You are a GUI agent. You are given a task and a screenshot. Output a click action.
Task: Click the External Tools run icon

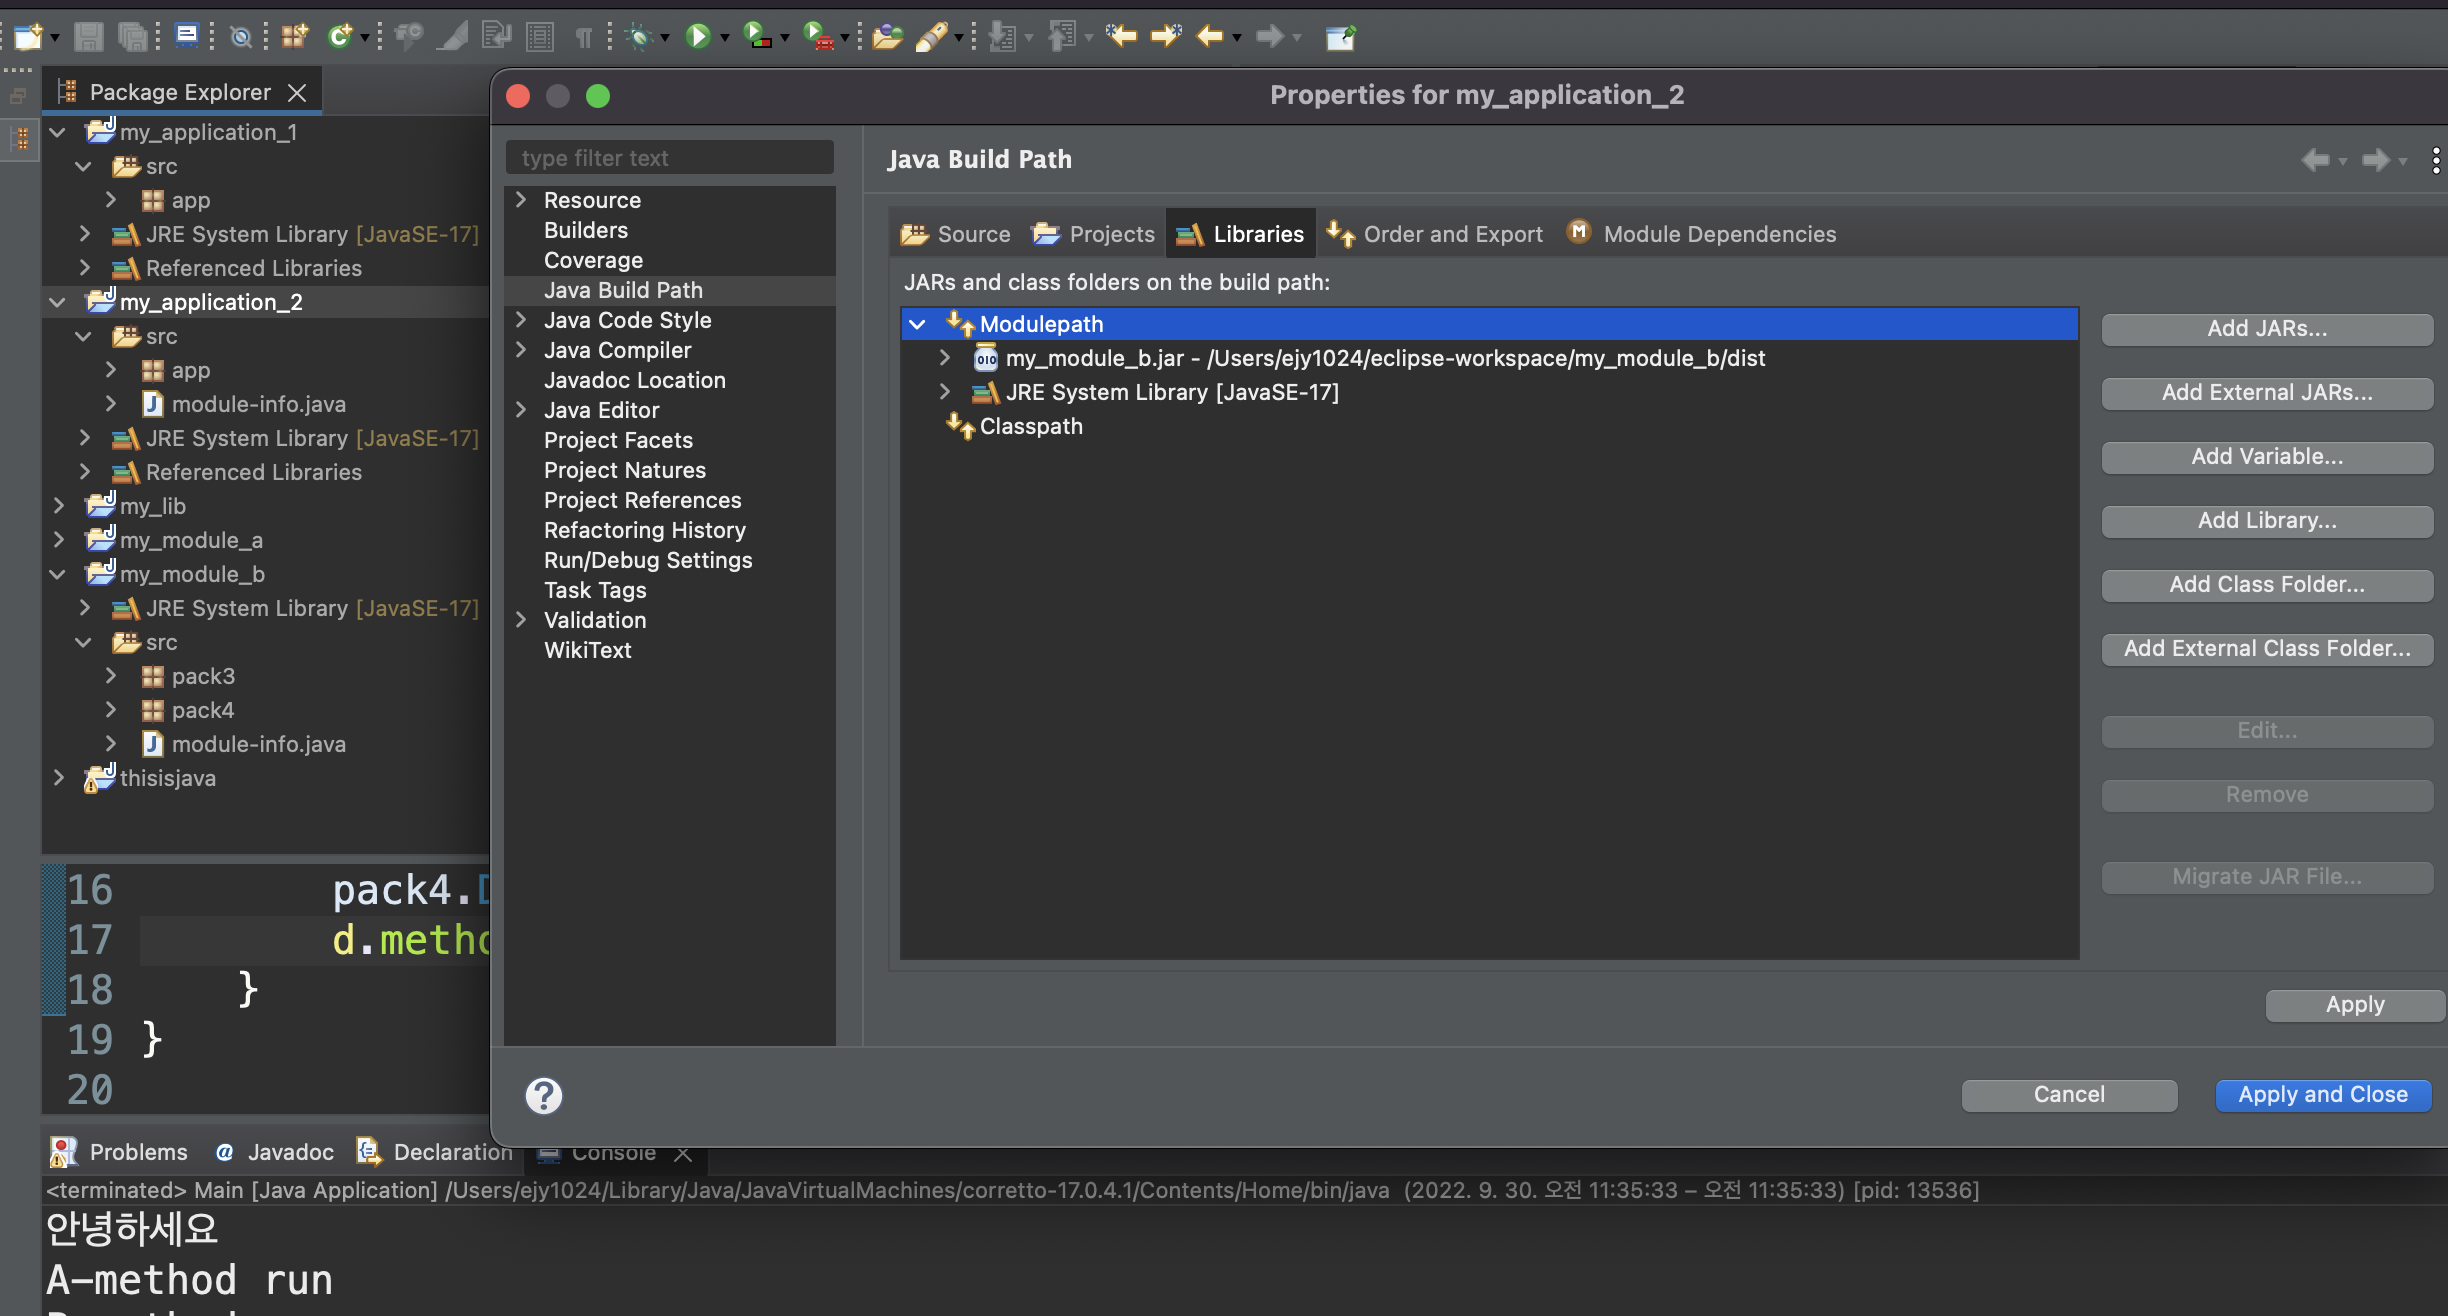tap(818, 37)
